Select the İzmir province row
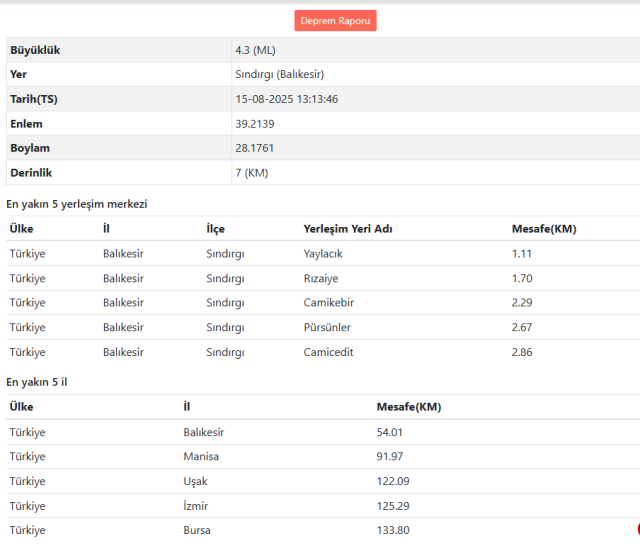Screen dimensions: 640x550 (323, 506)
